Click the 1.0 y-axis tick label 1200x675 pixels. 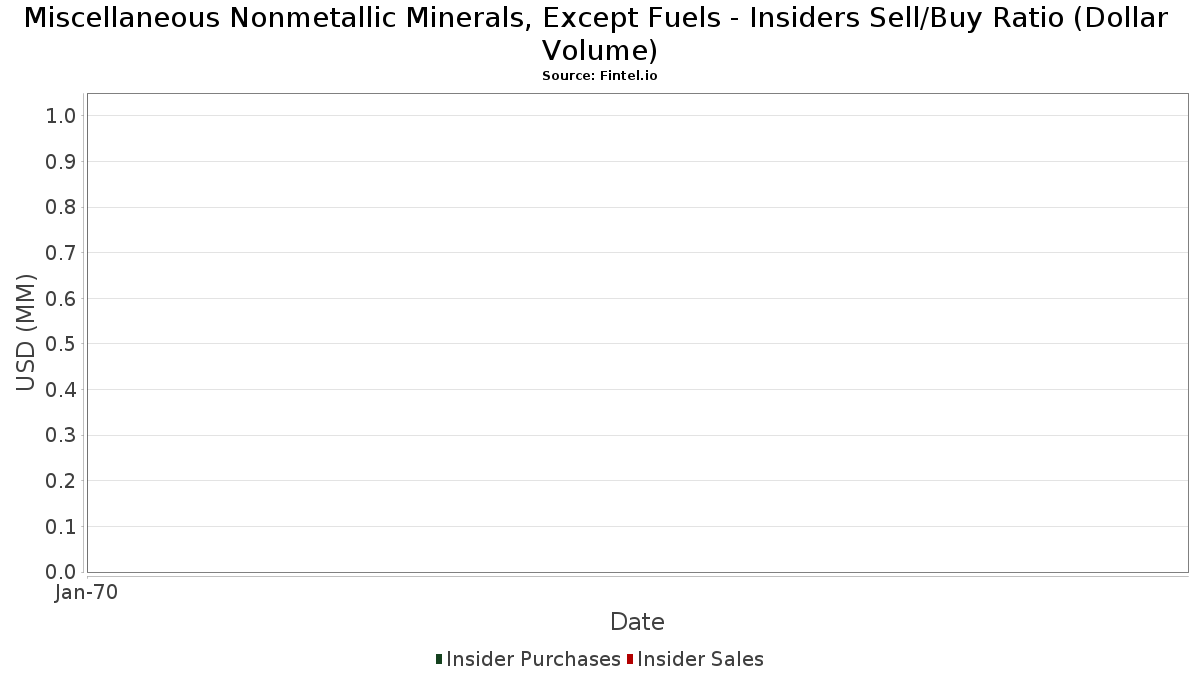click(61, 116)
